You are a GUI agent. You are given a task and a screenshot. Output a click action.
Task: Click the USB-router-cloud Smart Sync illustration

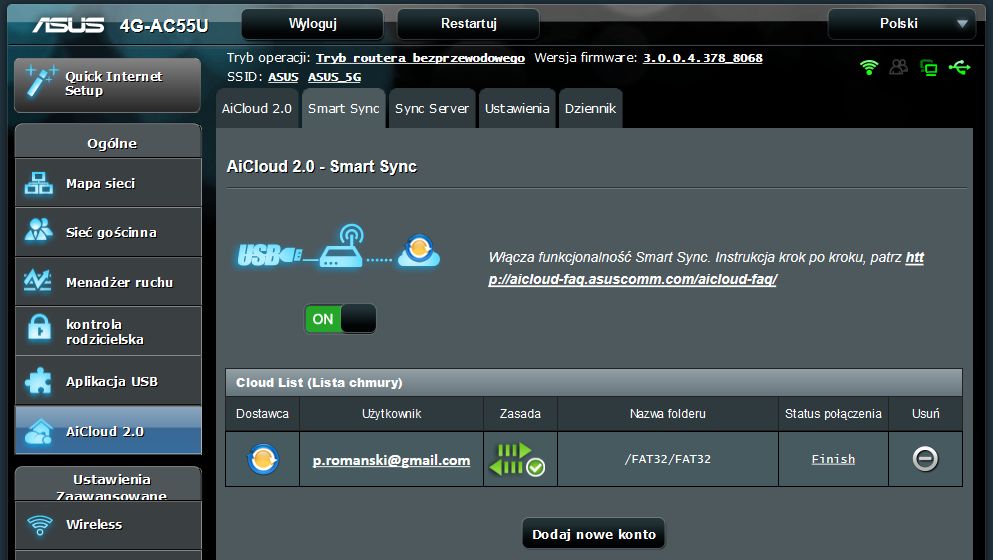338,247
